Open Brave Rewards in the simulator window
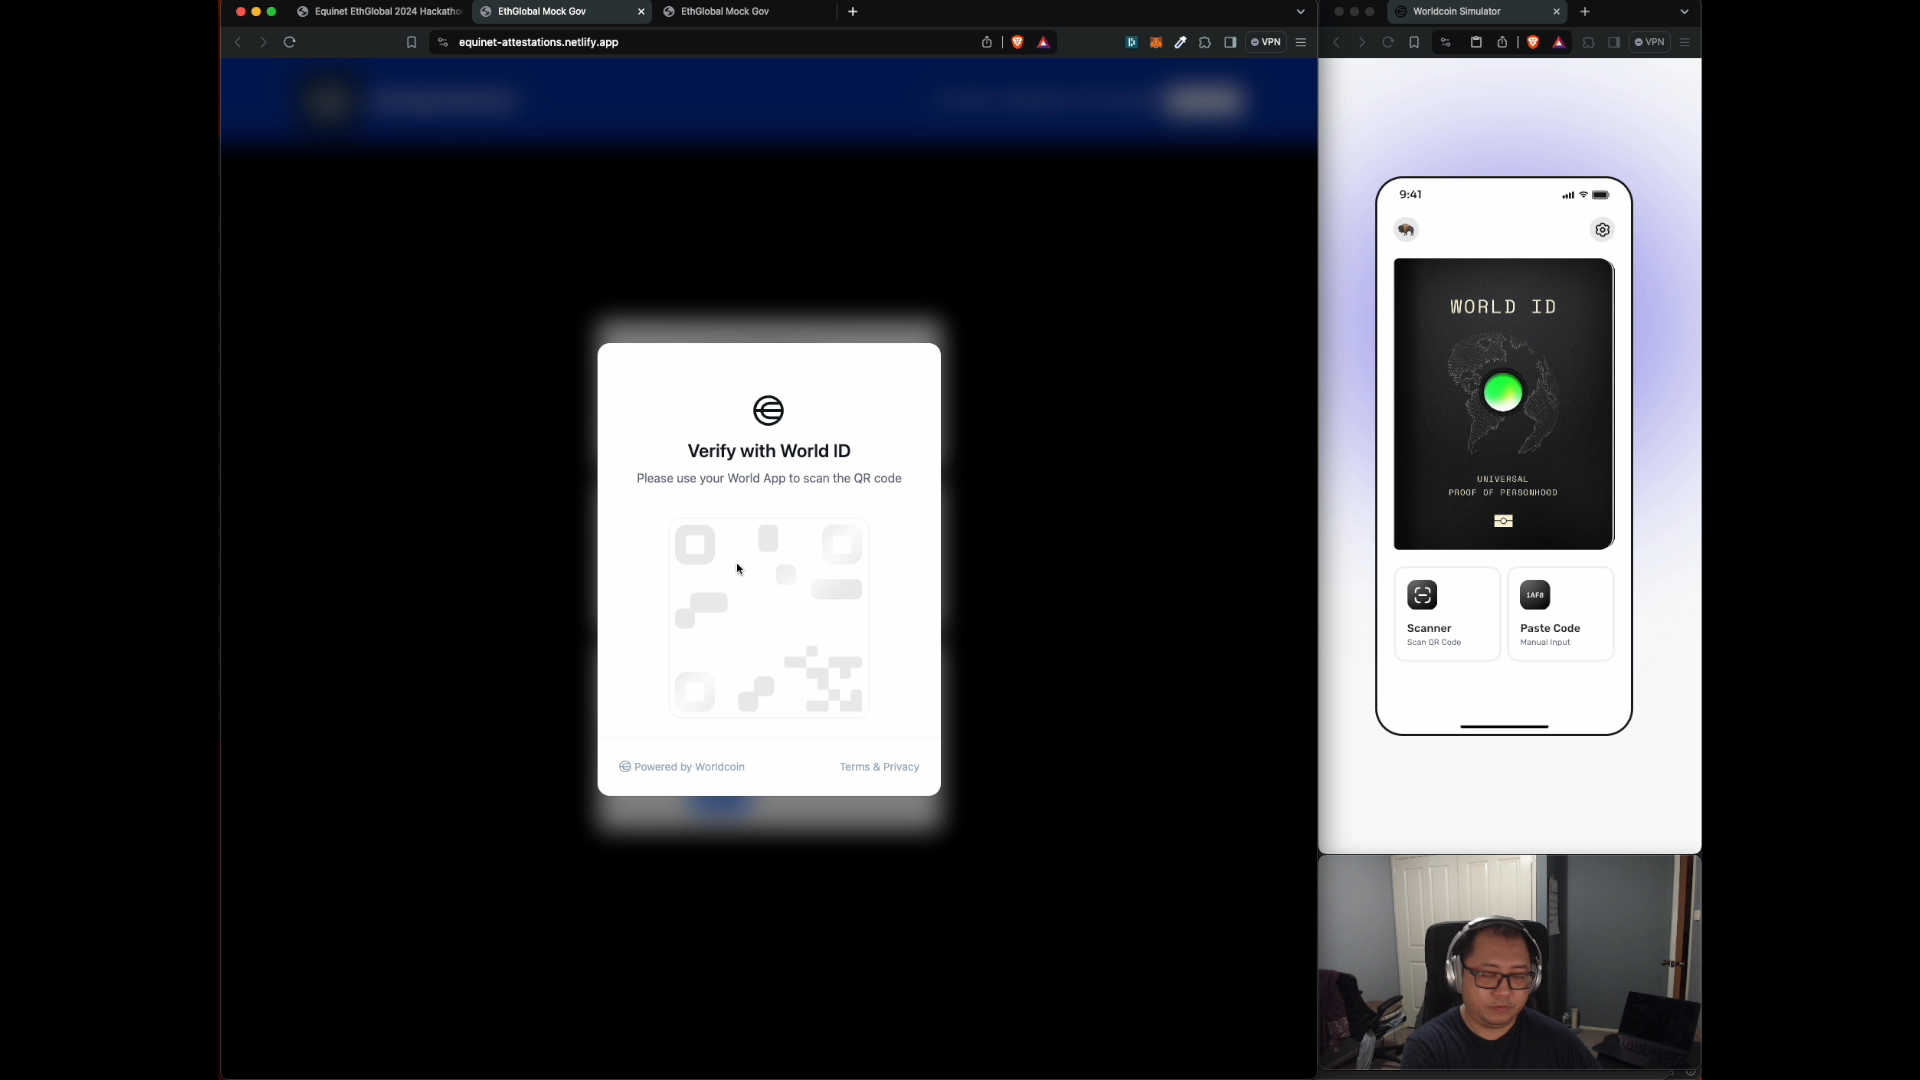Viewport: 1920px width, 1080px height. click(x=1559, y=42)
